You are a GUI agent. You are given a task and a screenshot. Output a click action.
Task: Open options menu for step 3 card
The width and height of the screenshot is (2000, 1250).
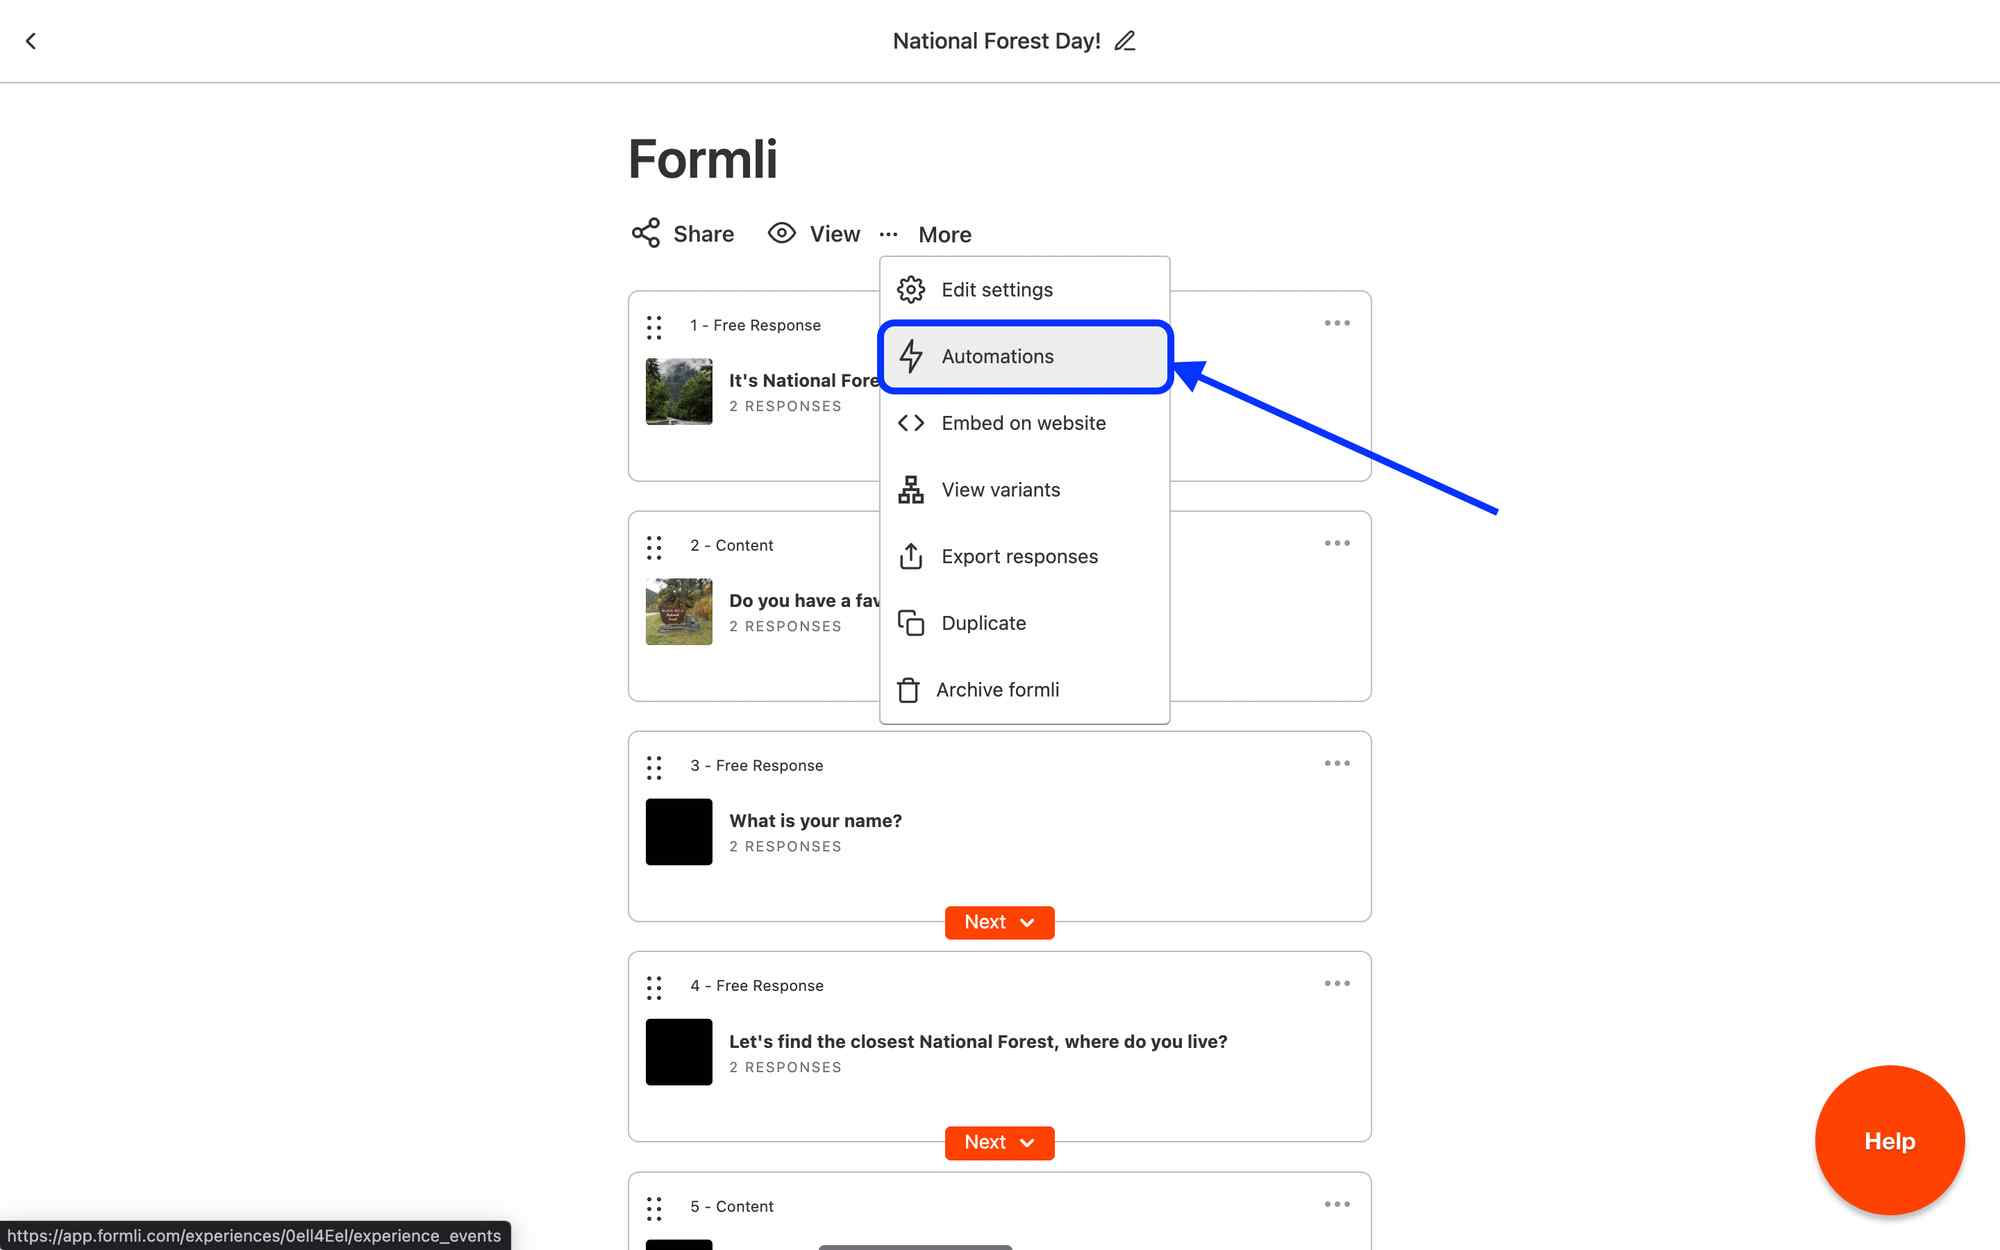tap(1337, 764)
